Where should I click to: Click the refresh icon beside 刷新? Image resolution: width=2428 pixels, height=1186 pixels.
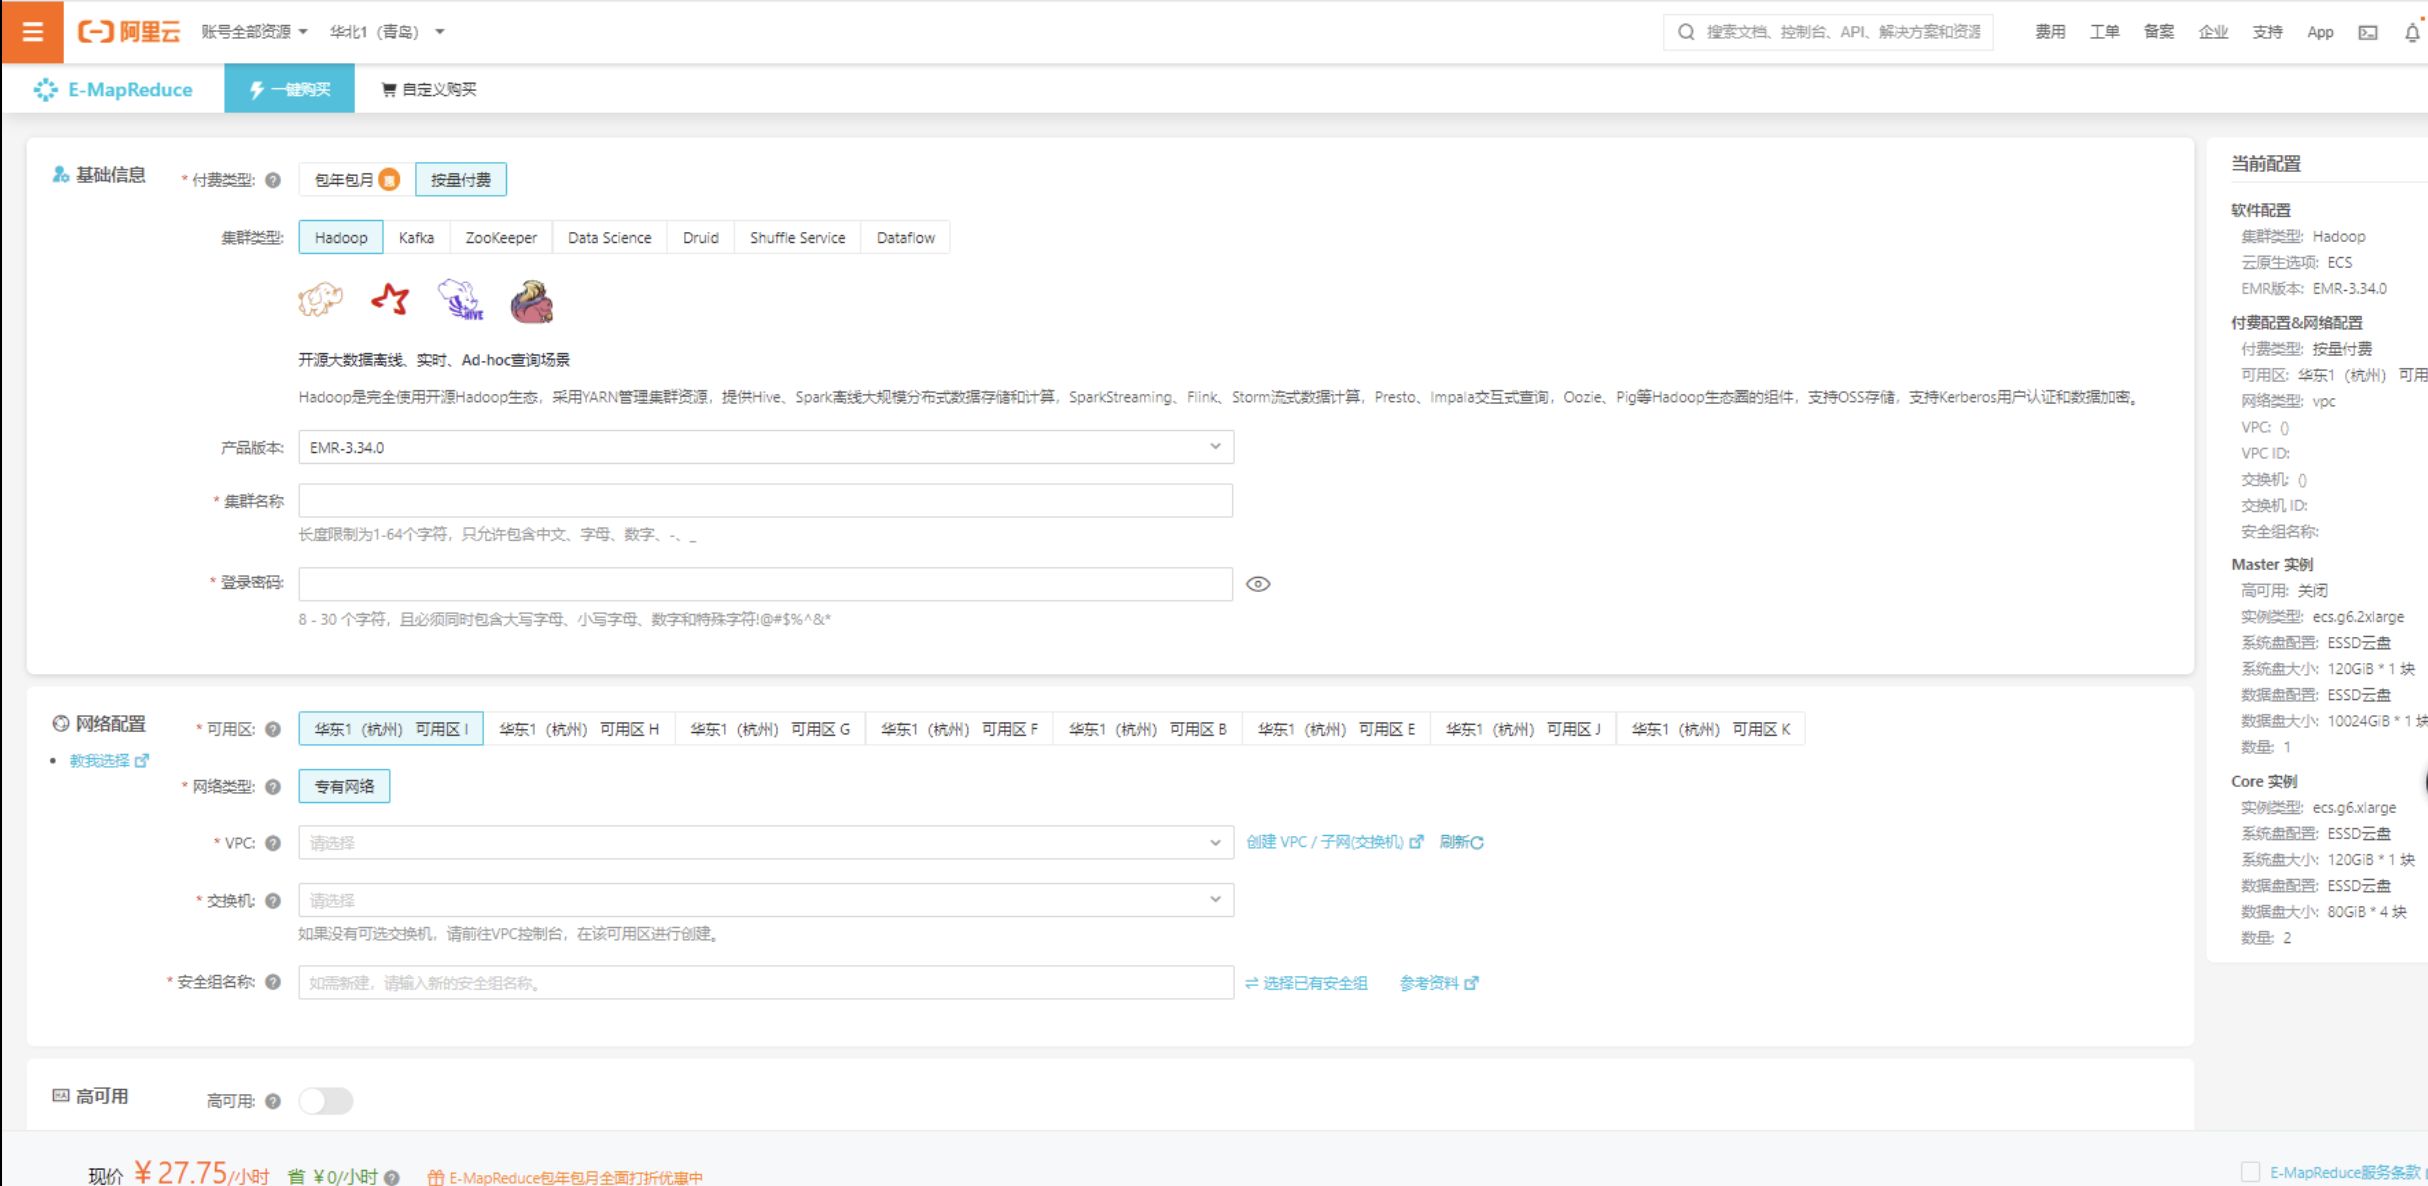1477,843
